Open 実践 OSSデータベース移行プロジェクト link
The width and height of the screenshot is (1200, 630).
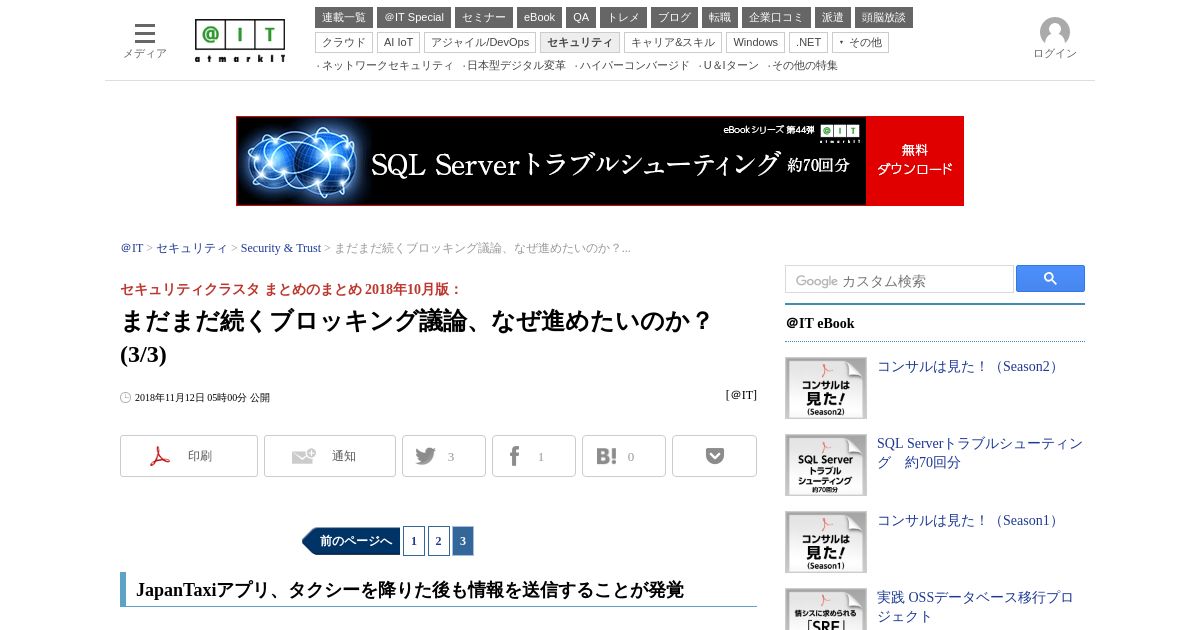point(975,607)
